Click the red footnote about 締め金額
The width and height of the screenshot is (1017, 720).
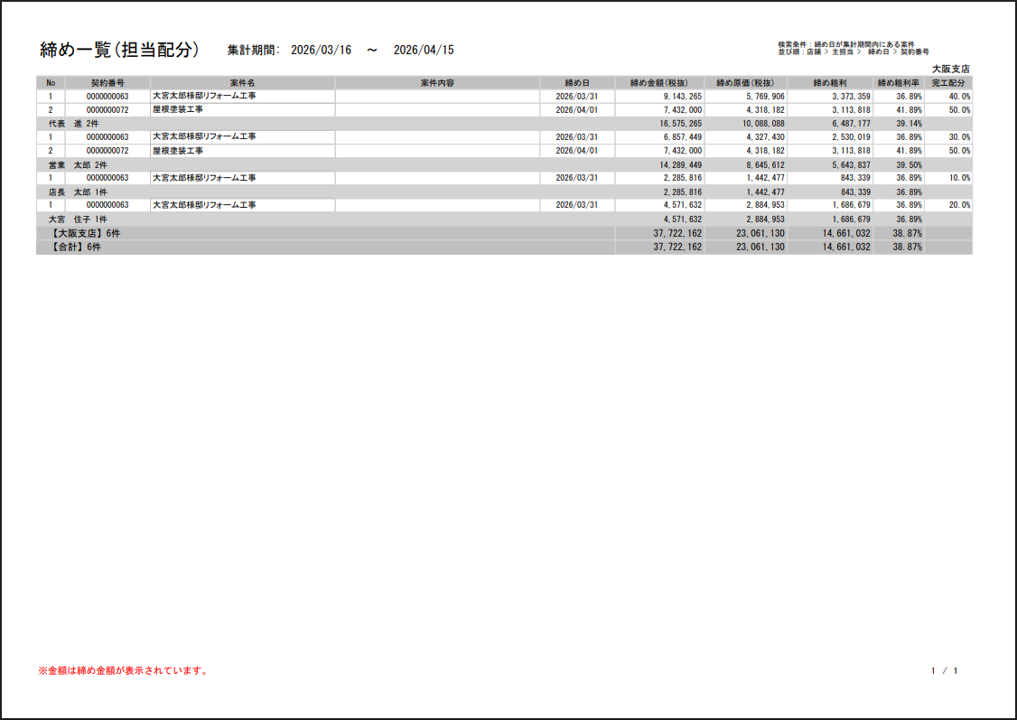tap(123, 671)
